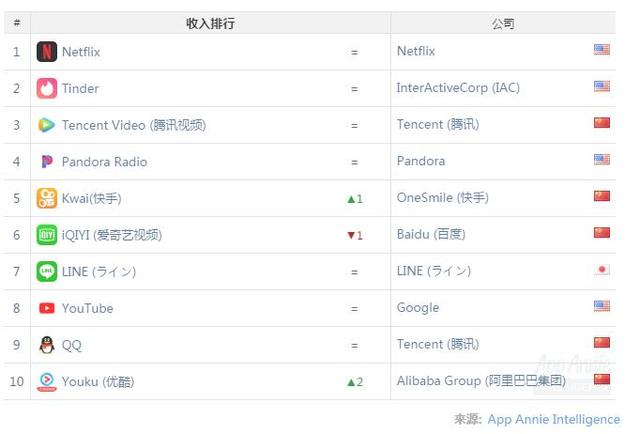The width and height of the screenshot is (640, 434).
Task: Click the red down arrow beside iQIYI
Action: [x=350, y=236]
